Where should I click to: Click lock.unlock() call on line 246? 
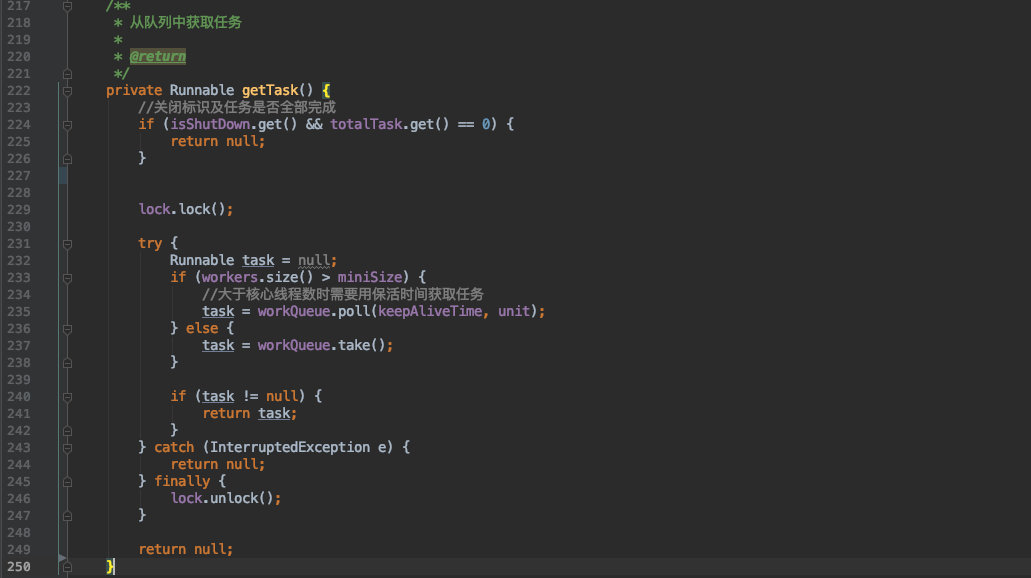click(x=226, y=498)
